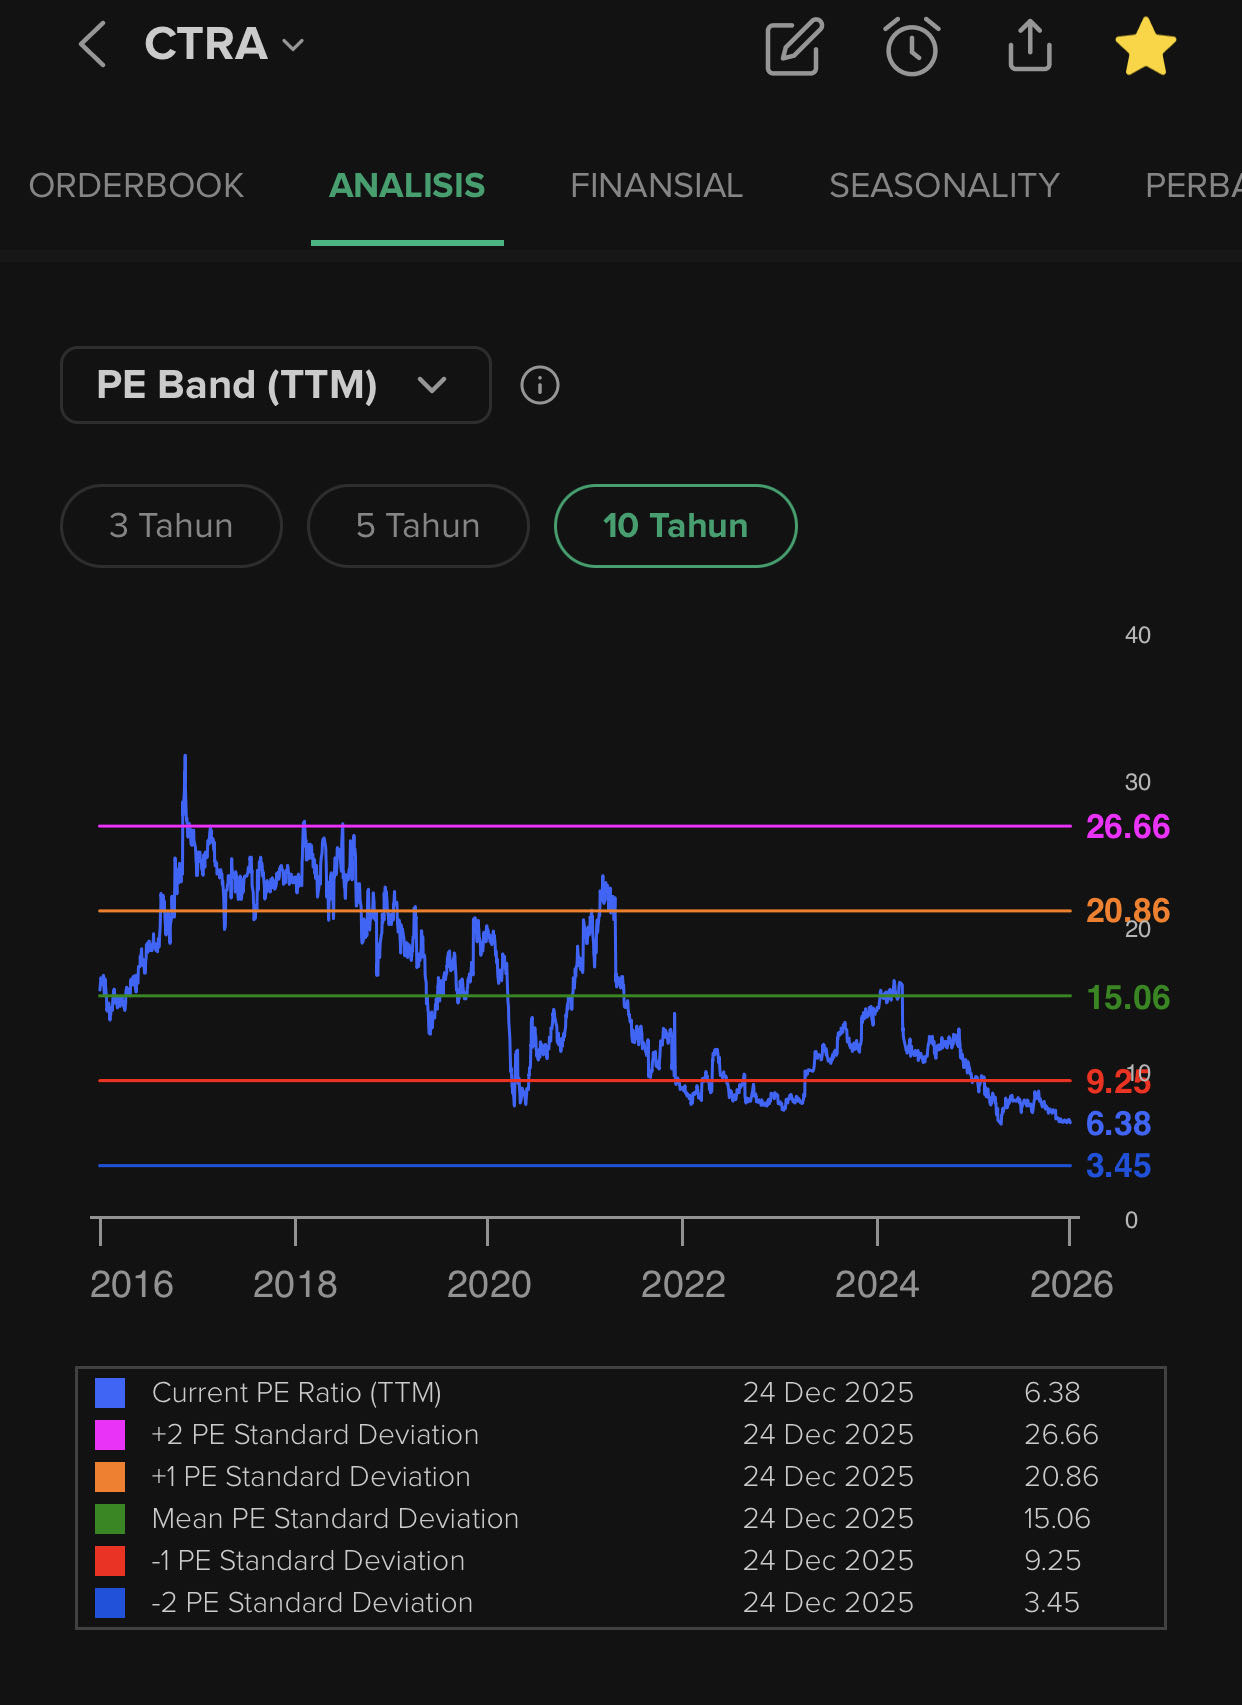Viewport: 1242px width, 1705px height.
Task: Tap the share icon
Action: coord(1029,46)
